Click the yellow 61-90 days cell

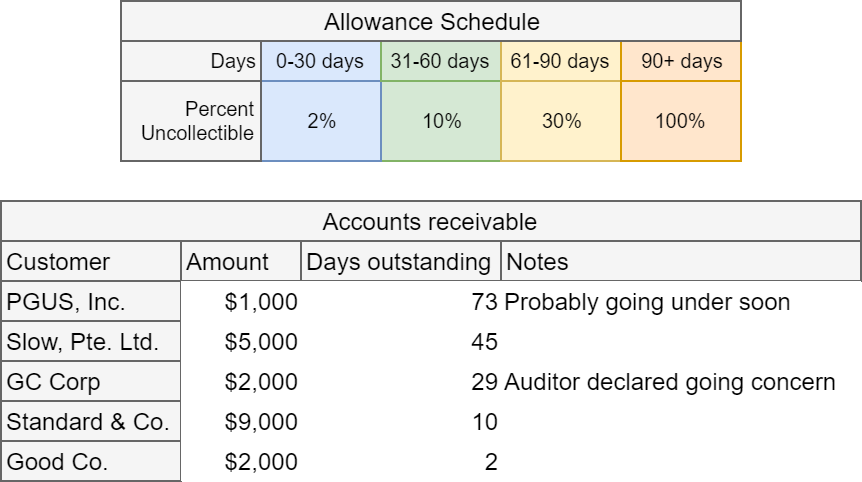click(560, 61)
